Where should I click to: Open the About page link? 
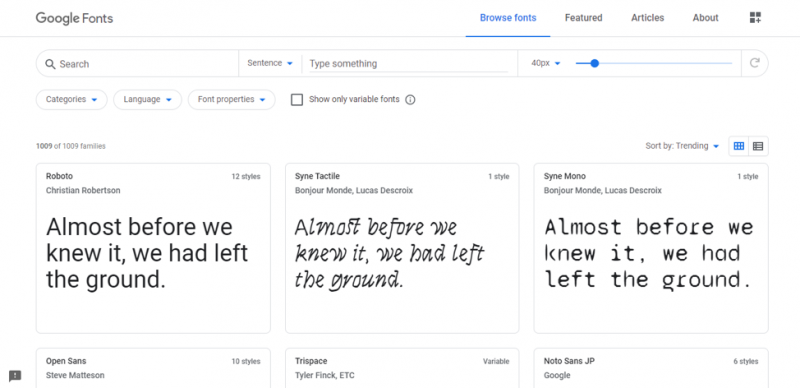(x=705, y=18)
